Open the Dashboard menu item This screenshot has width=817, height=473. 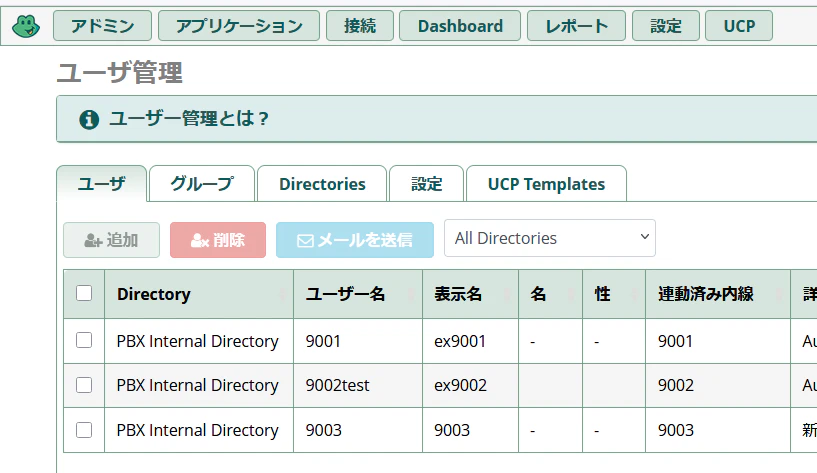pos(460,26)
